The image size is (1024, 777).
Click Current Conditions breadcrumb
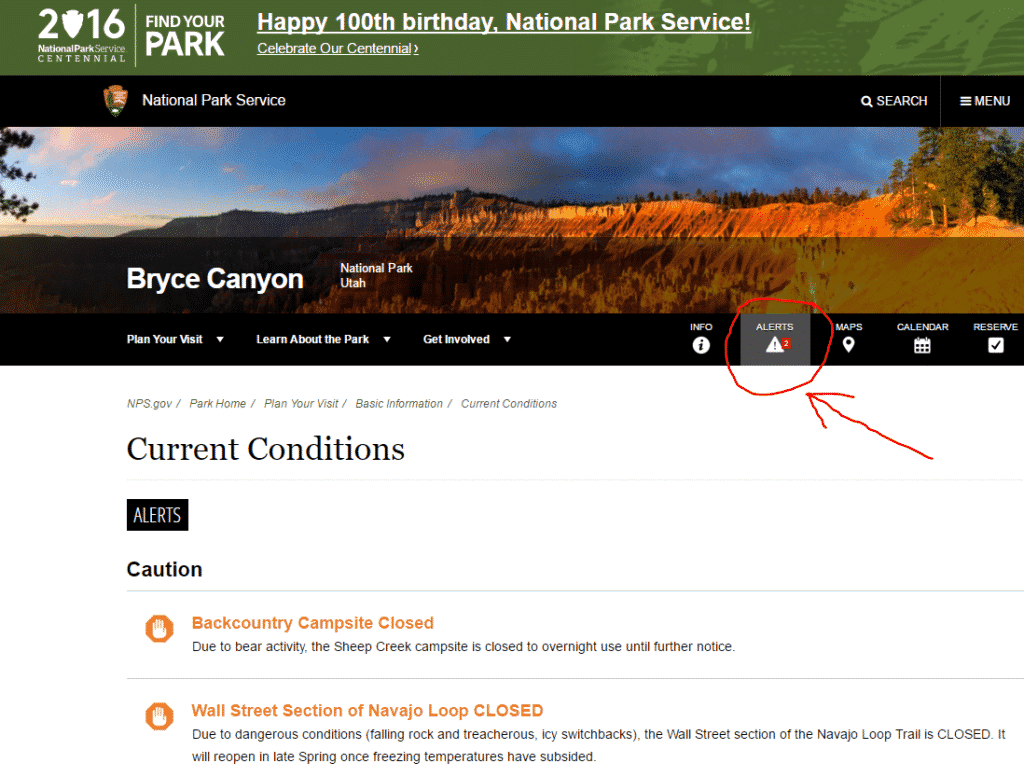coord(509,404)
